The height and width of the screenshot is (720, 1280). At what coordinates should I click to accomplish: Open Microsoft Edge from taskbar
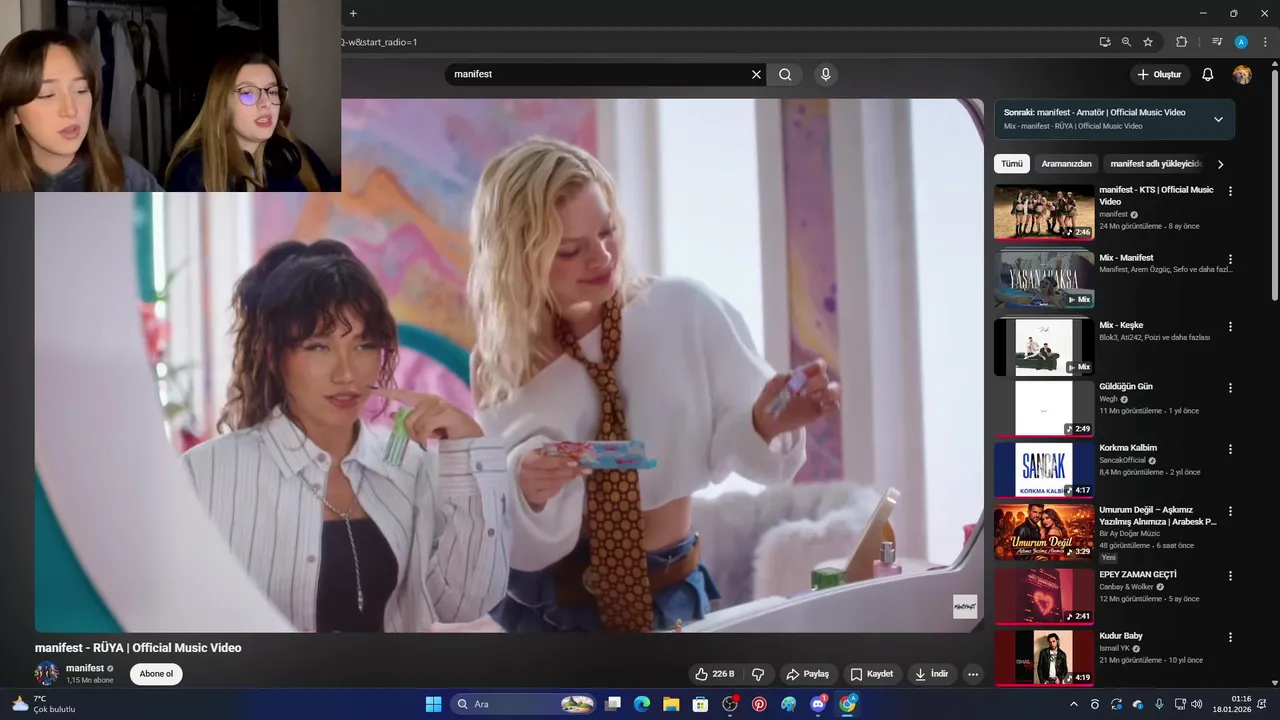pyautogui.click(x=642, y=704)
